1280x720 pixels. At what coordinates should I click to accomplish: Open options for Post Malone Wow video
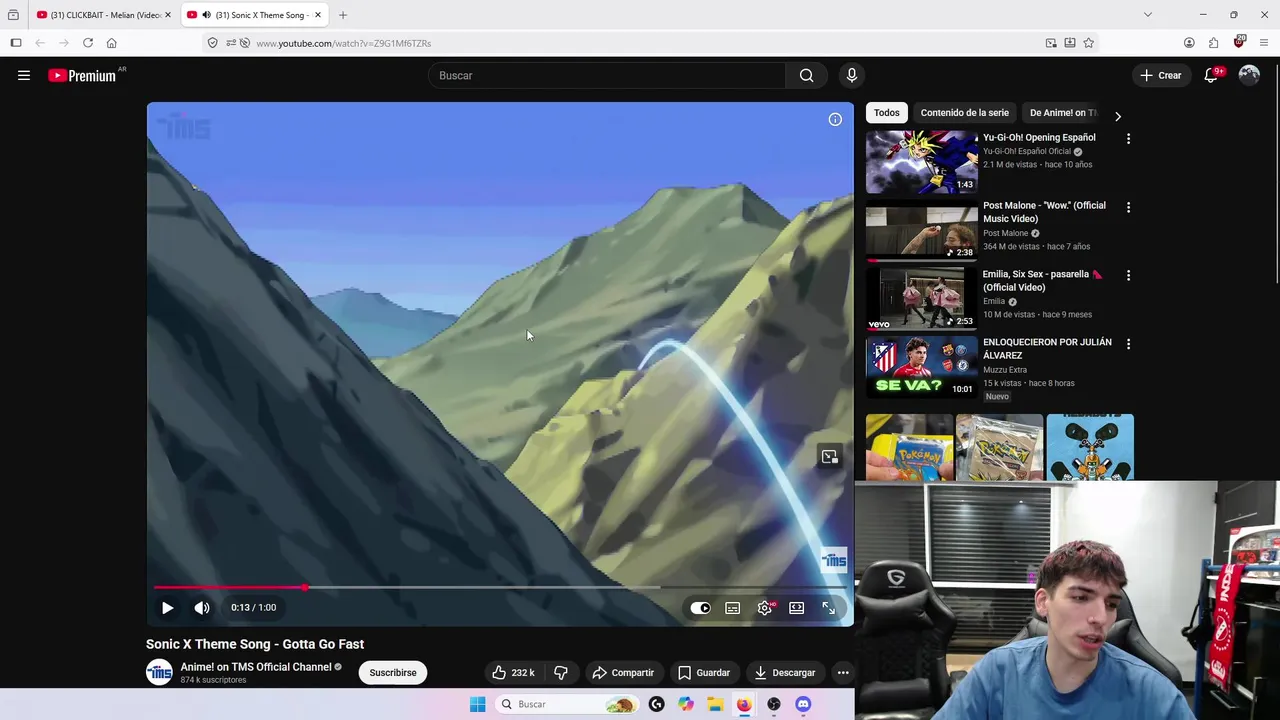coord(1128,207)
